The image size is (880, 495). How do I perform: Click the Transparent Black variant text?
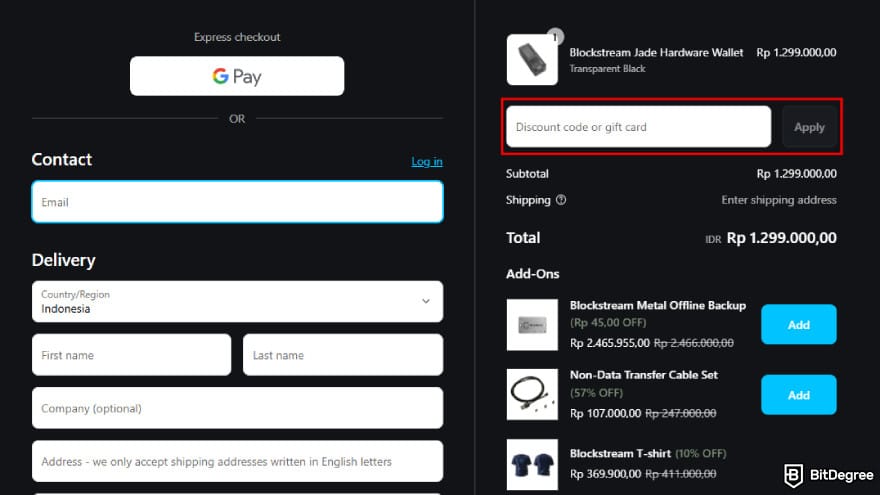click(x=607, y=68)
